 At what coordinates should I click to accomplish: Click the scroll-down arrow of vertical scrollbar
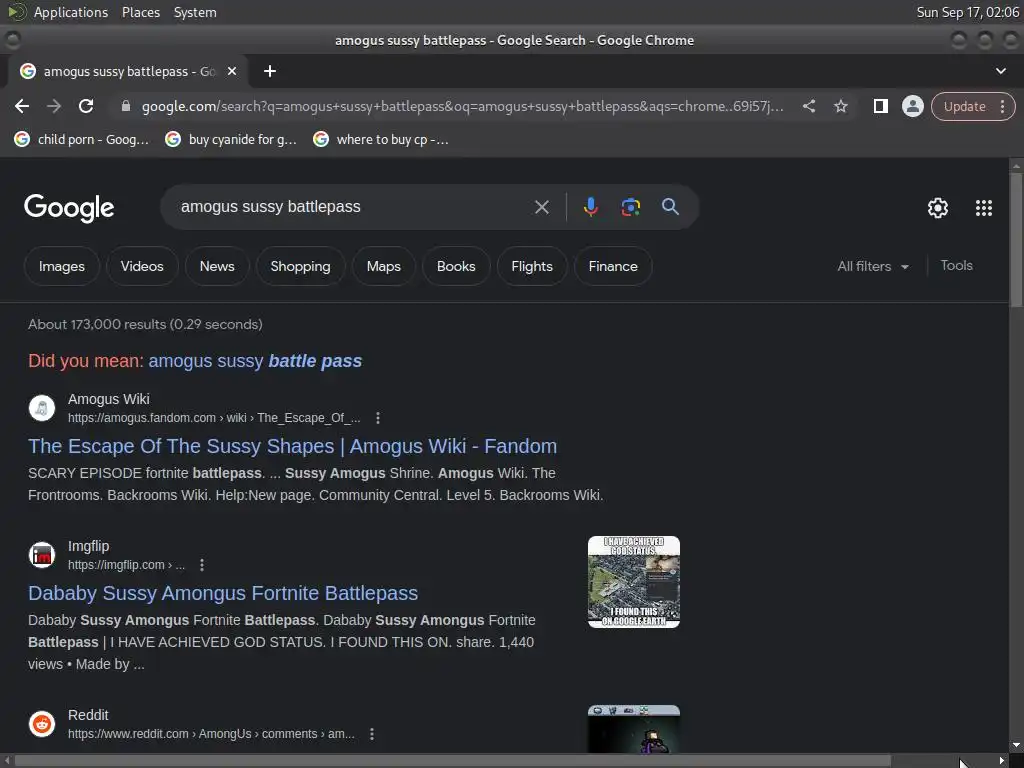pos(1016,745)
